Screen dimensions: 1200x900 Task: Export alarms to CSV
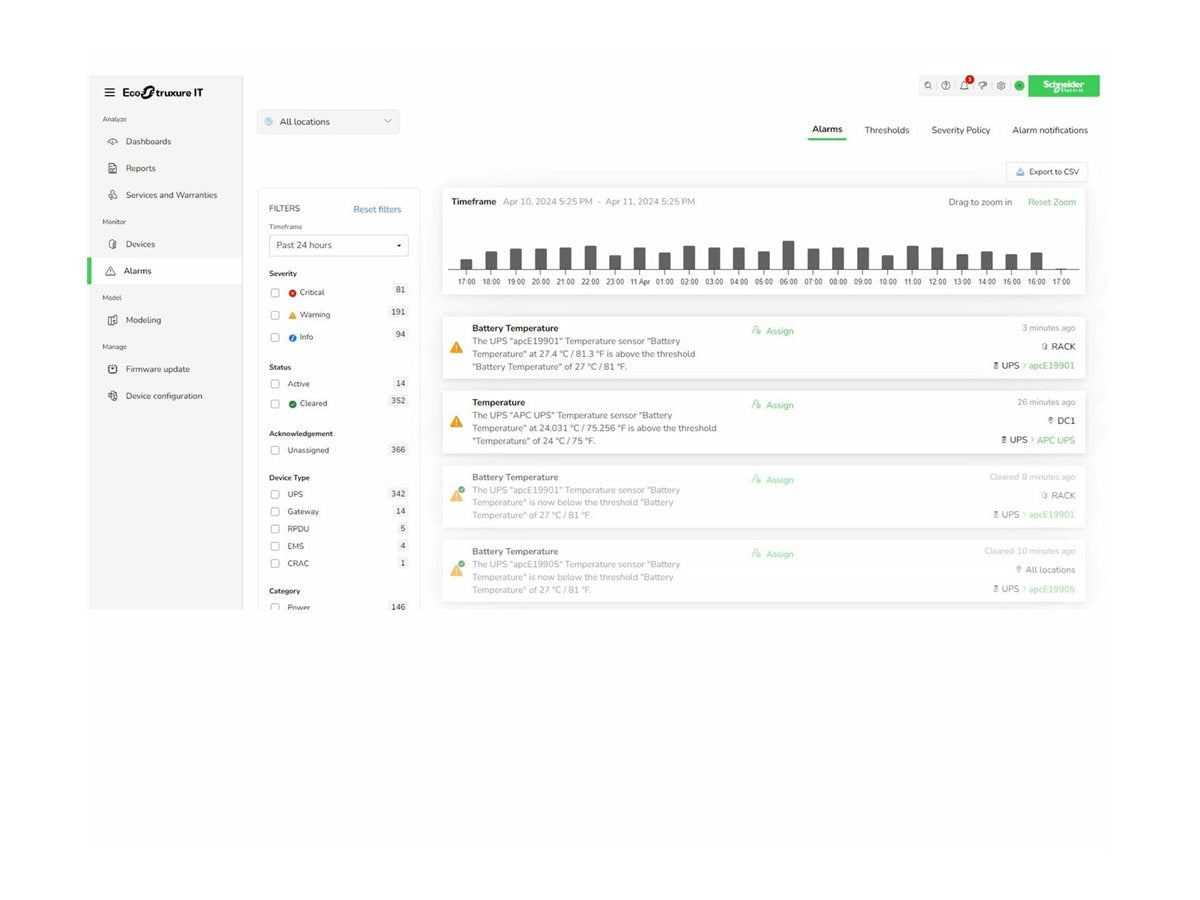tap(1046, 171)
